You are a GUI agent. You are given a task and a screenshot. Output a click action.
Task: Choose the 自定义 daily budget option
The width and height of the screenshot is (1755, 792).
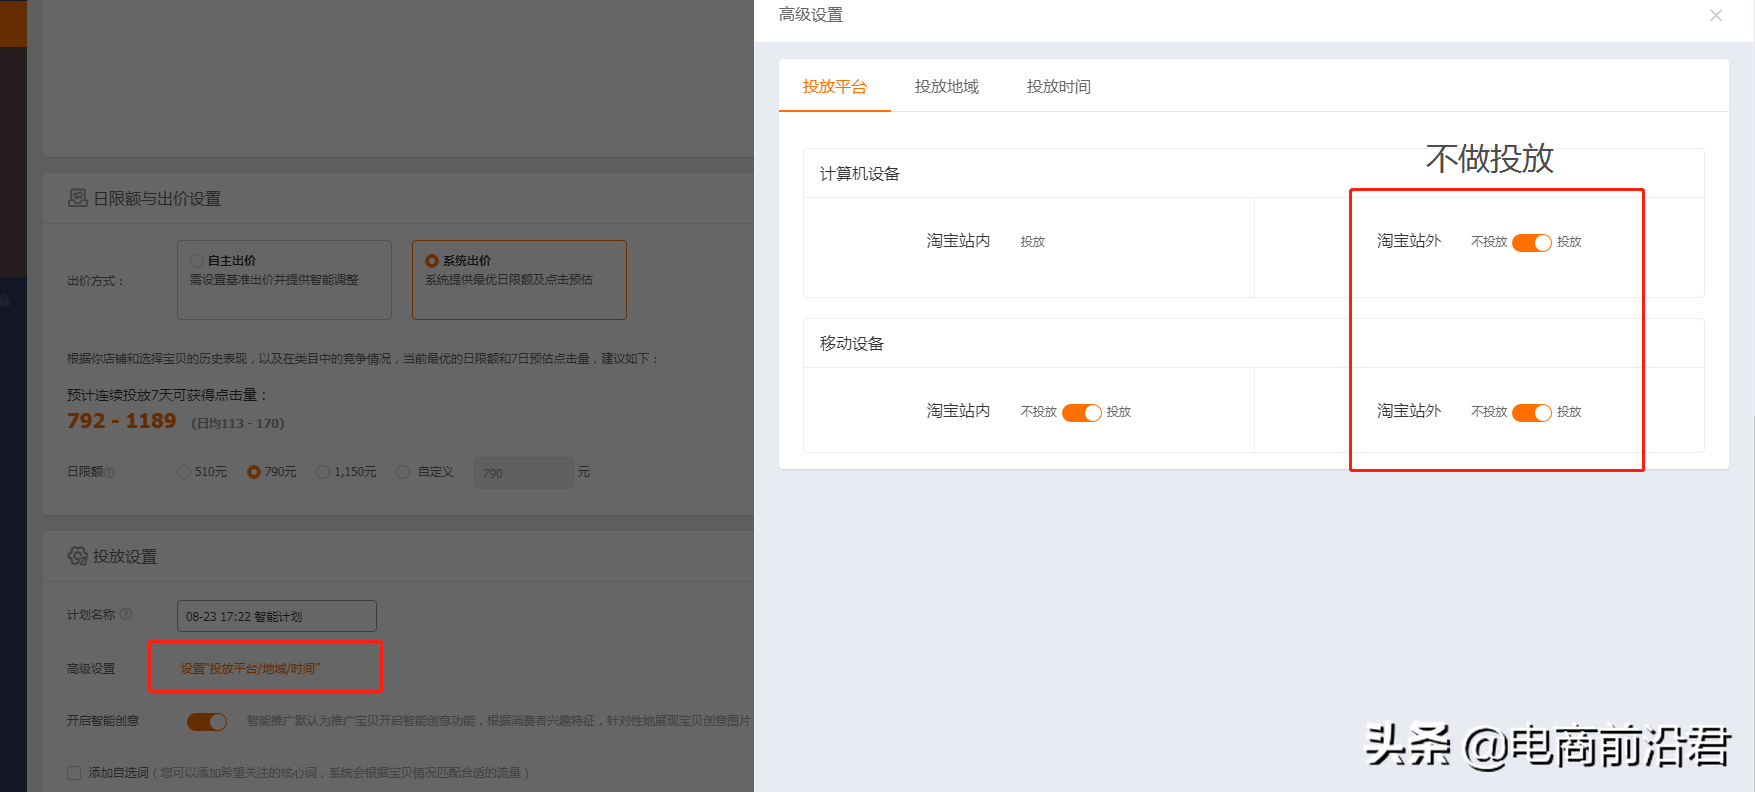click(x=403, y=472)
